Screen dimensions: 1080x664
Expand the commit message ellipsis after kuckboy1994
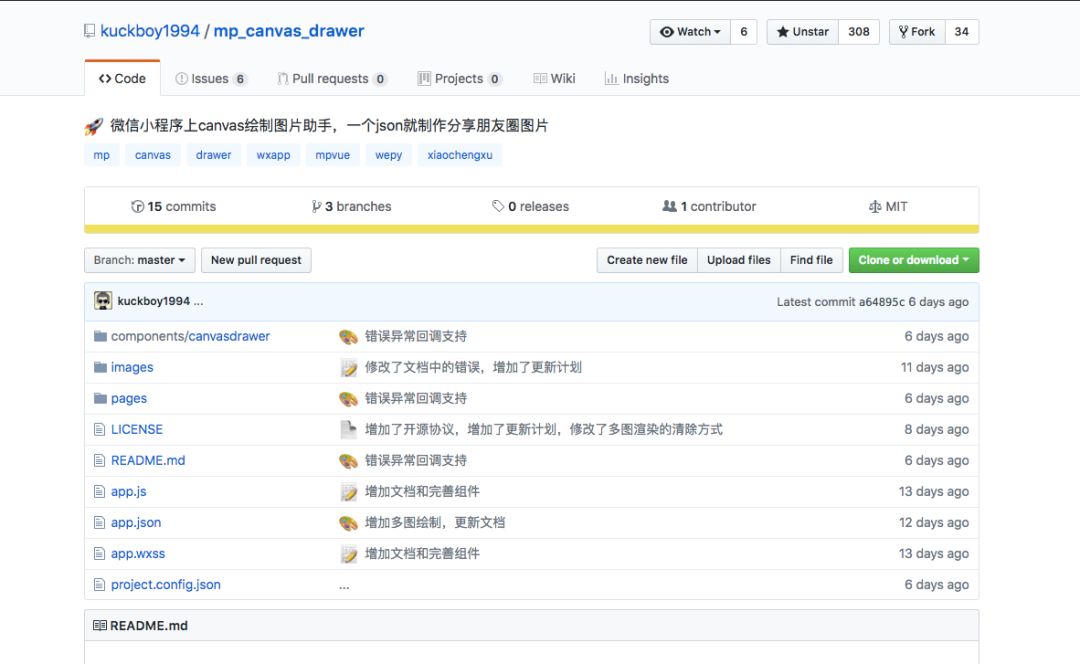click(x=198, y=302)
